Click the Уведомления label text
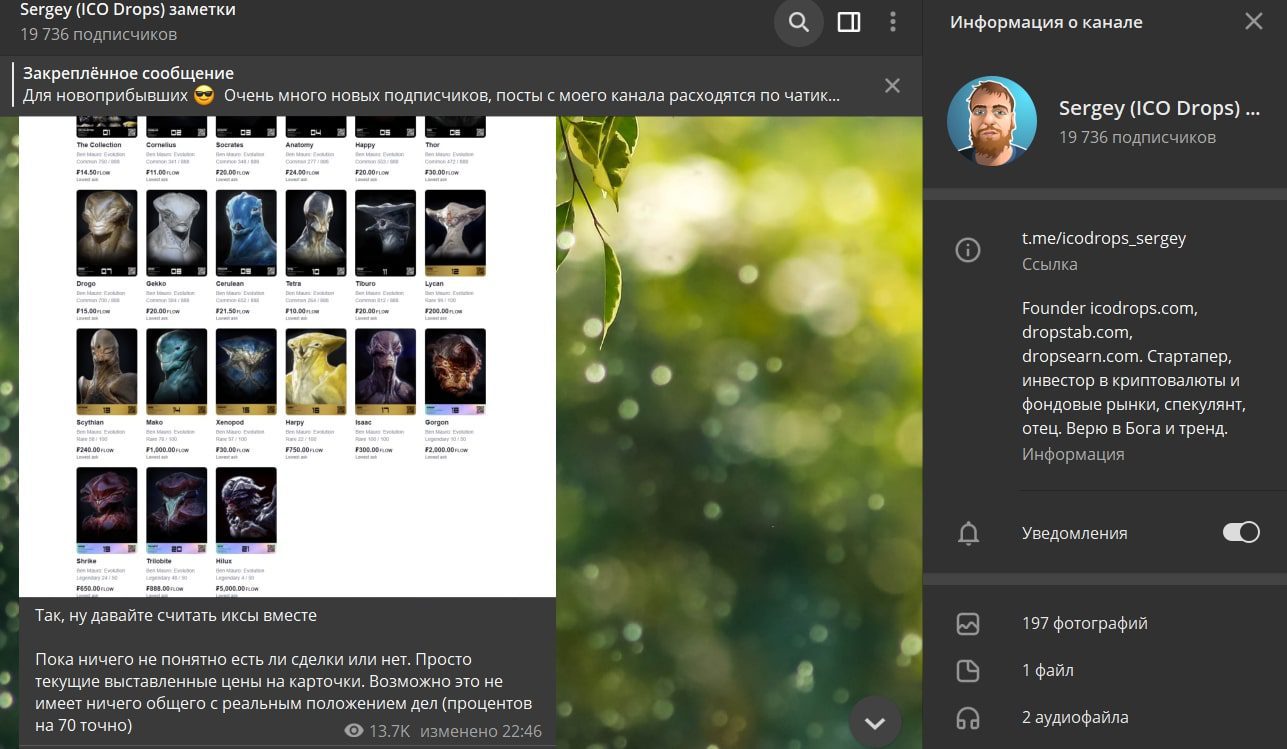Image resolution: width=1287 pixels, height=749 pixels. [x=1075, y=533]
